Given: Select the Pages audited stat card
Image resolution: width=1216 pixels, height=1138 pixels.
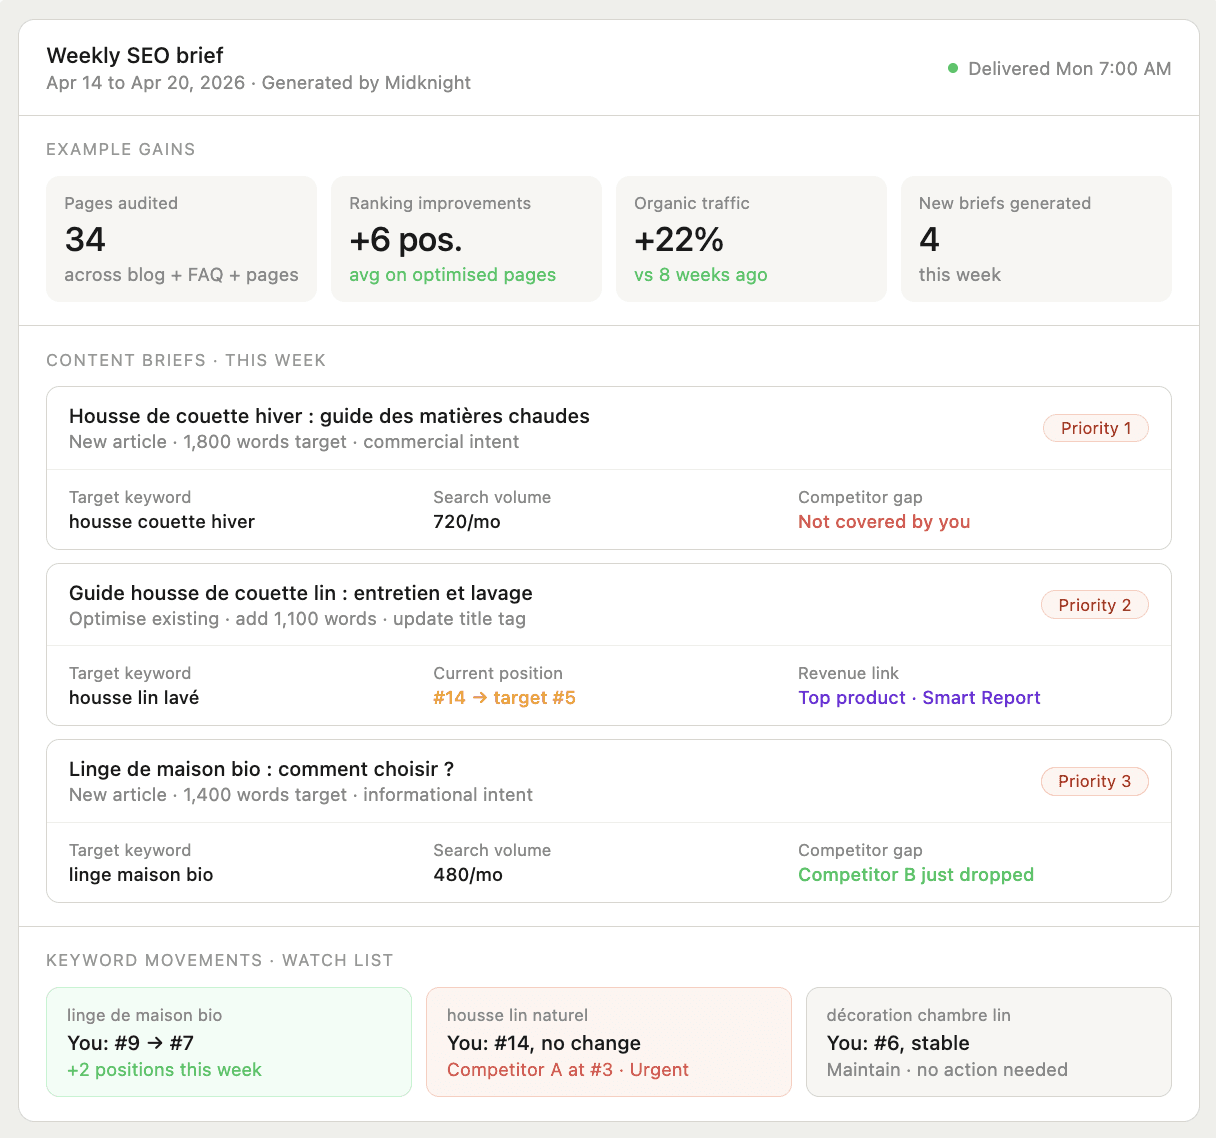Looking at the screenshot, I should click(x=181, y=239).
